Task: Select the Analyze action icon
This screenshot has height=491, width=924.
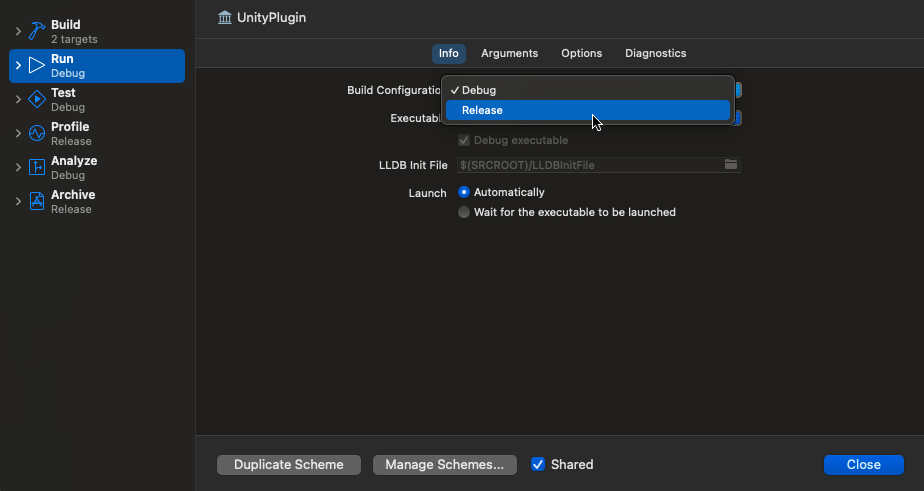Action: [37, 167]
